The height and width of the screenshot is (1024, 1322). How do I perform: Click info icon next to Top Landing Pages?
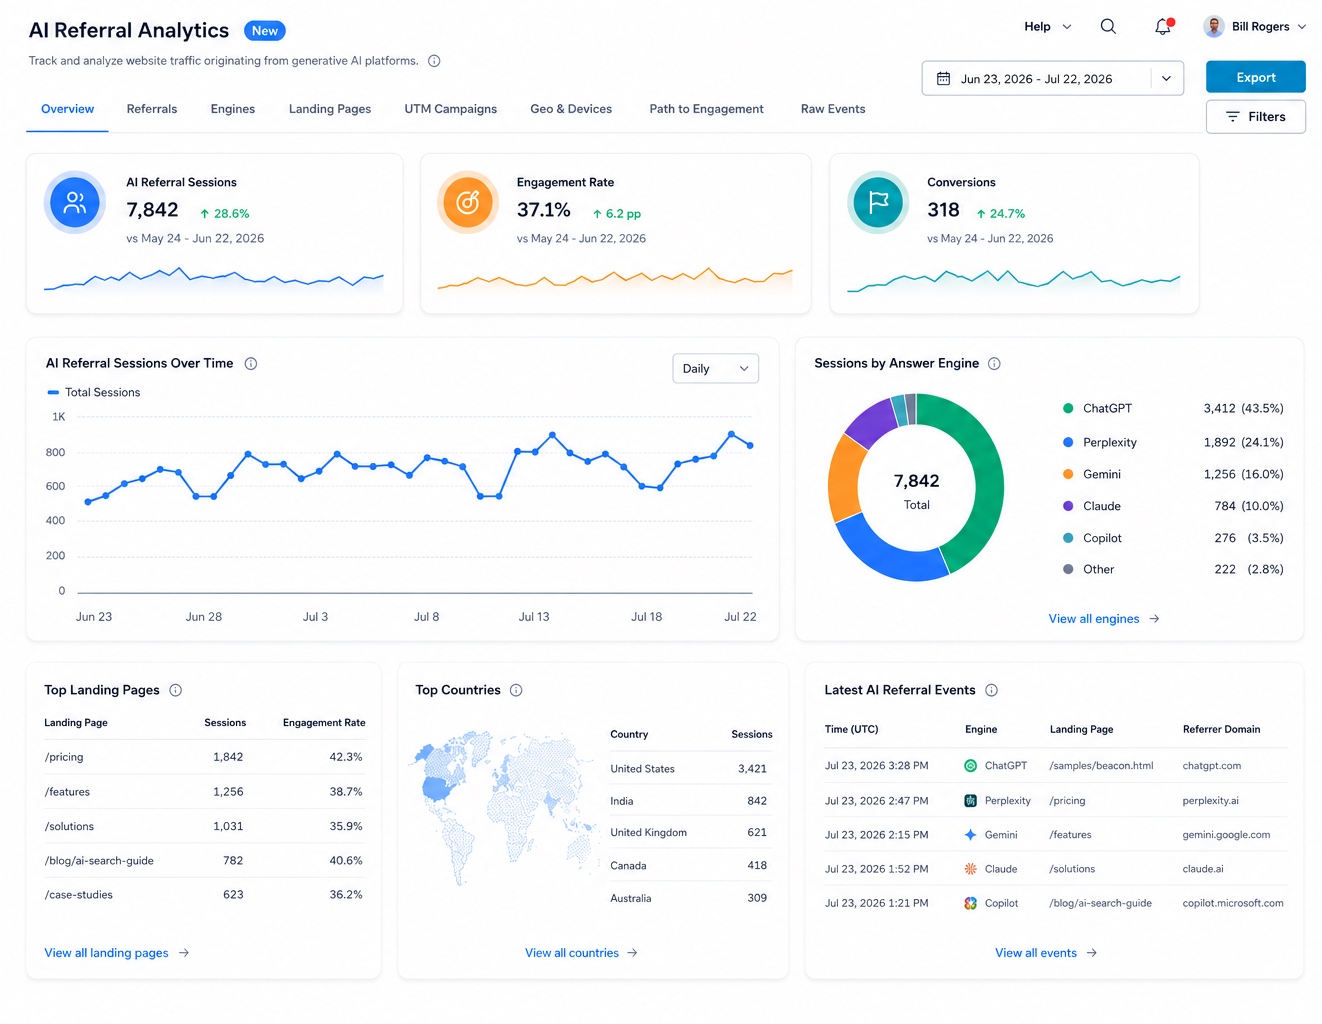coord(176,690)
